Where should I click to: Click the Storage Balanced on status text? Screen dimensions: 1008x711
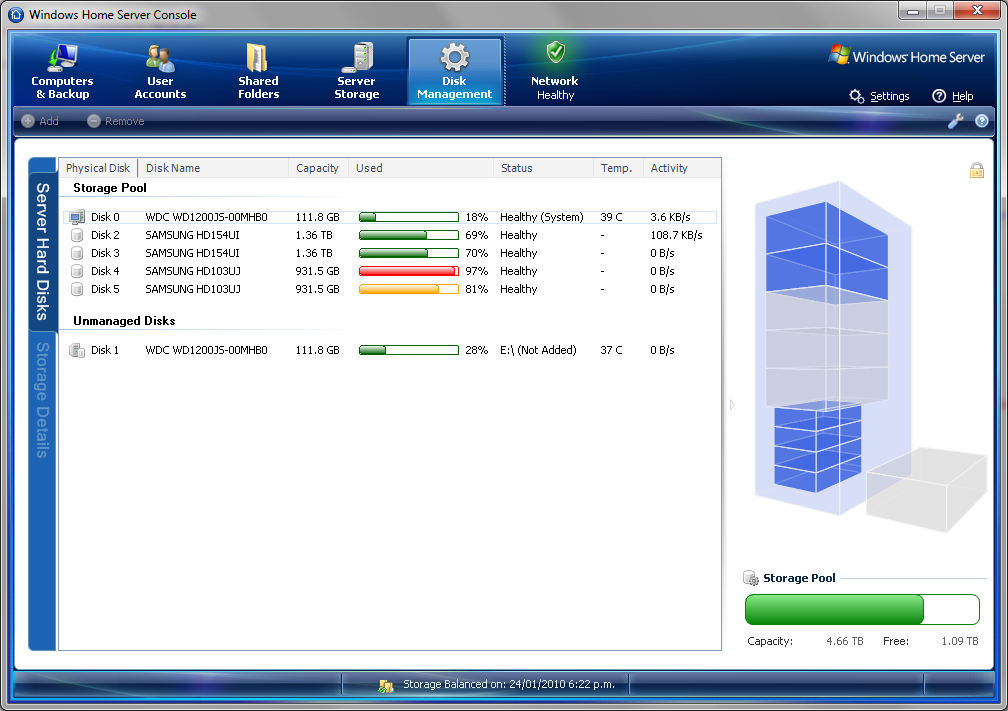pos(508,684)
